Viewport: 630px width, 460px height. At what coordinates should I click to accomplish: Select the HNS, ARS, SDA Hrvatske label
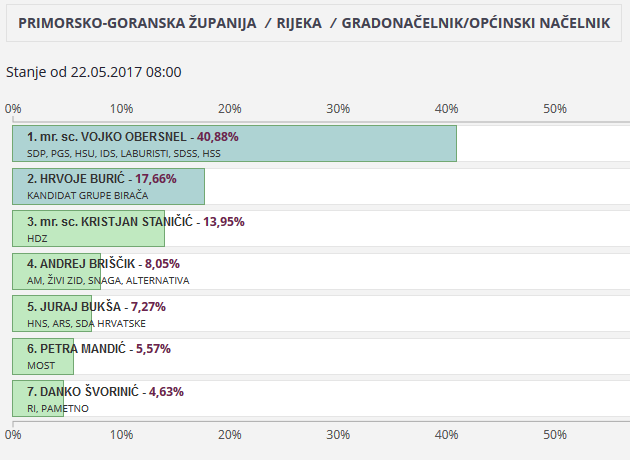(86, 324)
